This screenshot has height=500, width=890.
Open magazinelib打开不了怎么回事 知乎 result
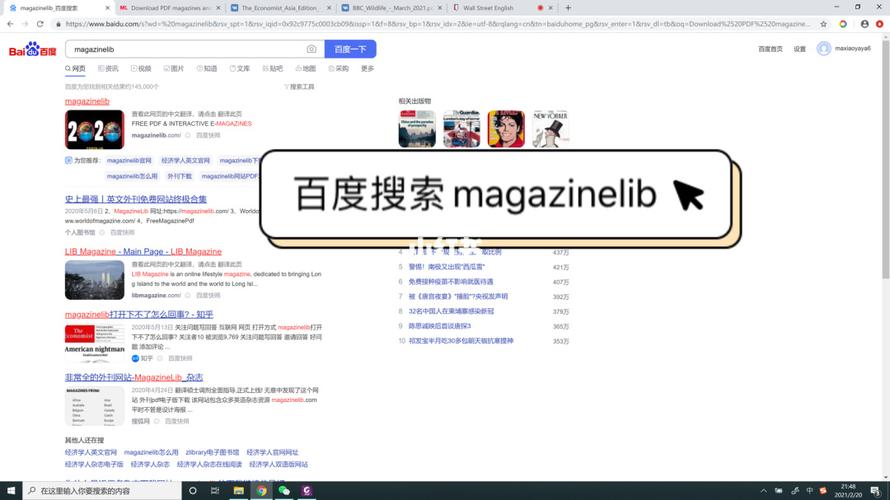[139, 314]
